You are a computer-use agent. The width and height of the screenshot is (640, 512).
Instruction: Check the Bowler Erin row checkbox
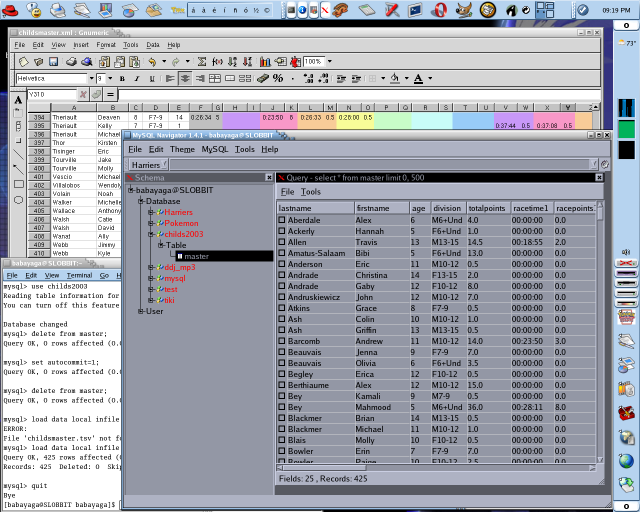point(282,451)
